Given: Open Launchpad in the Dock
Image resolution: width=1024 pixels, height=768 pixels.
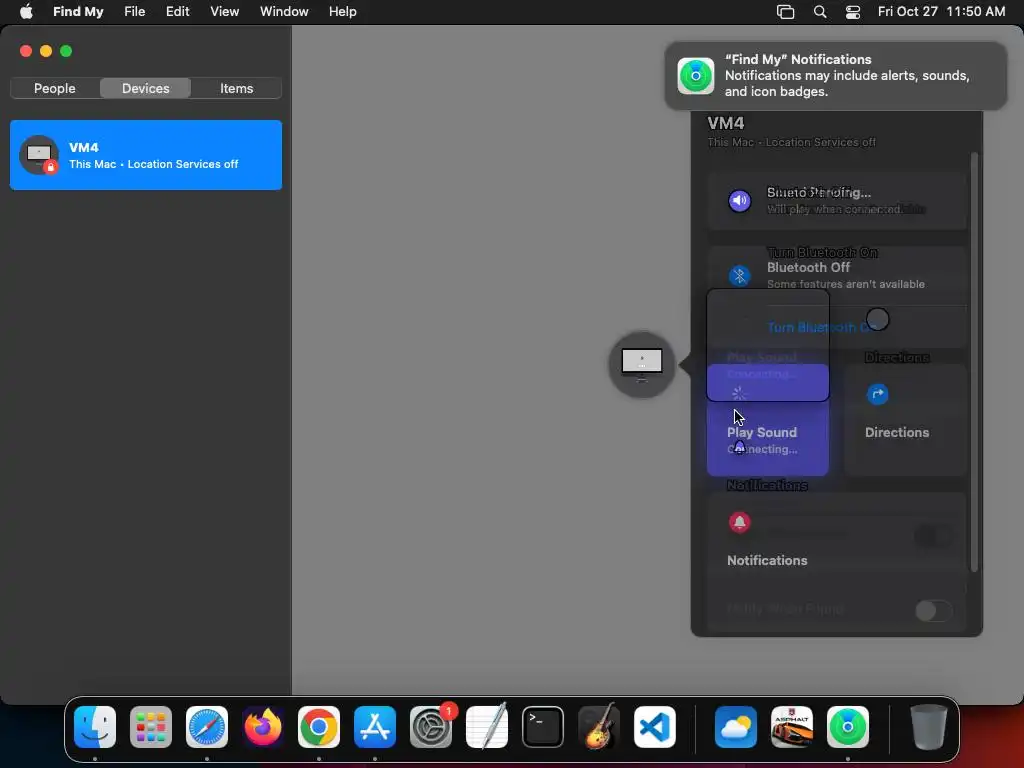Looking at the screenshot, I should (x=151, y=727).
